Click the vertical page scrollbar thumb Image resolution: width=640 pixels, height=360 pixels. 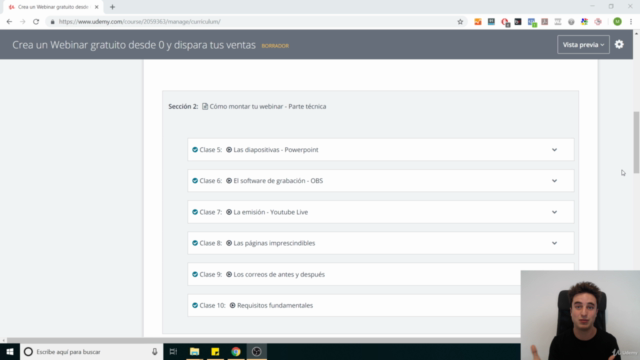pos(636,143)
